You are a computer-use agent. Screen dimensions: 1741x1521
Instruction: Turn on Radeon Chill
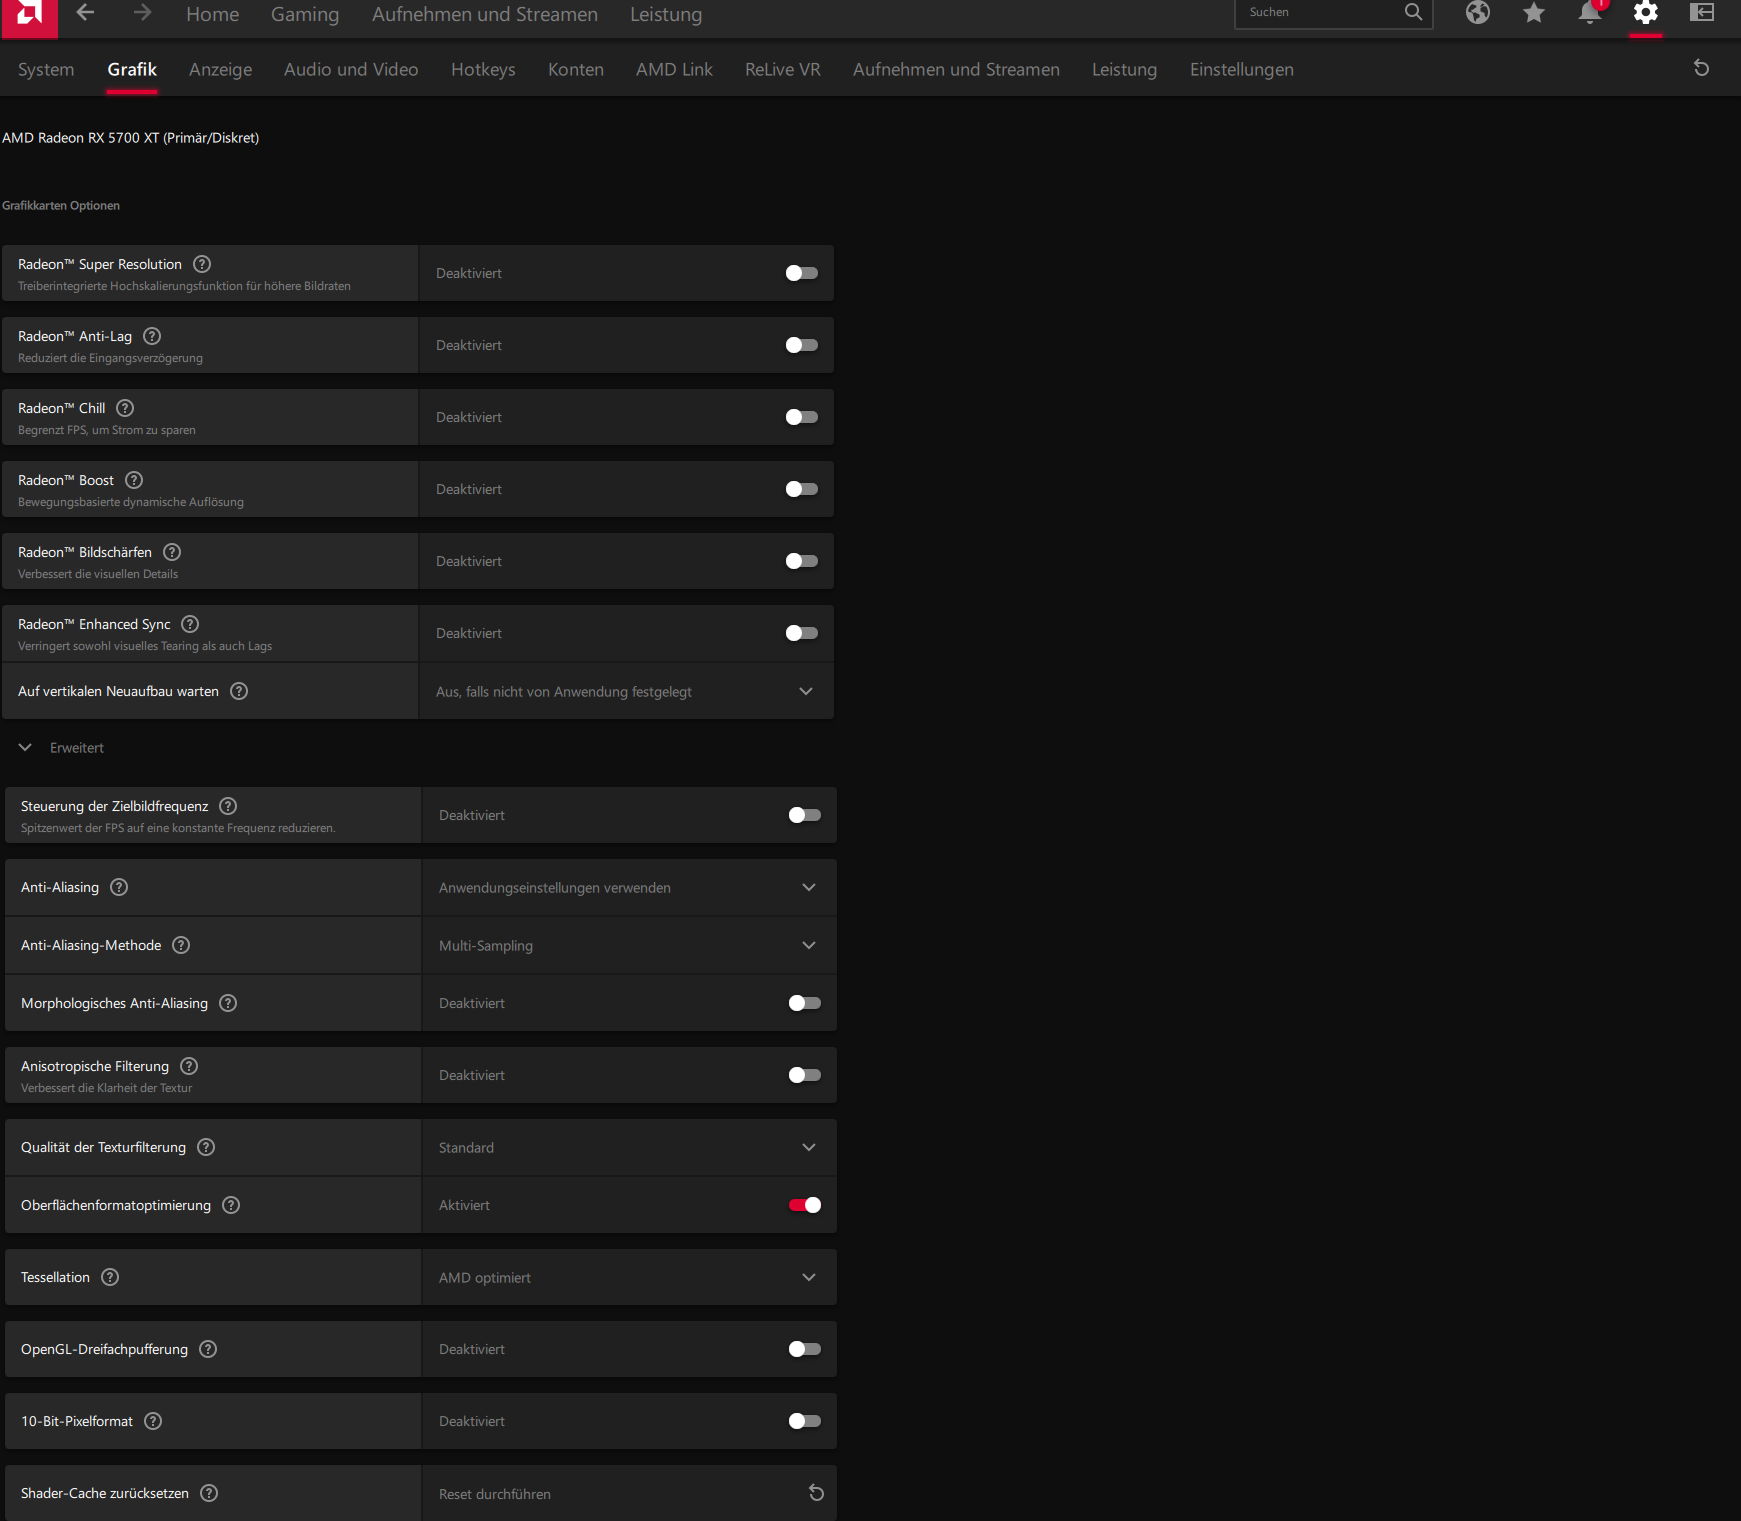tap(802, 417)
